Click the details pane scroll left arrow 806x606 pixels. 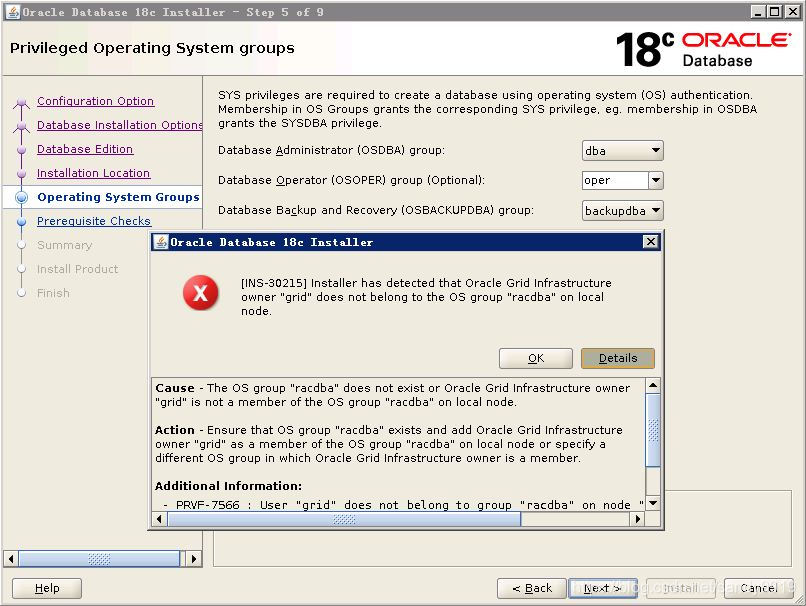159,519
